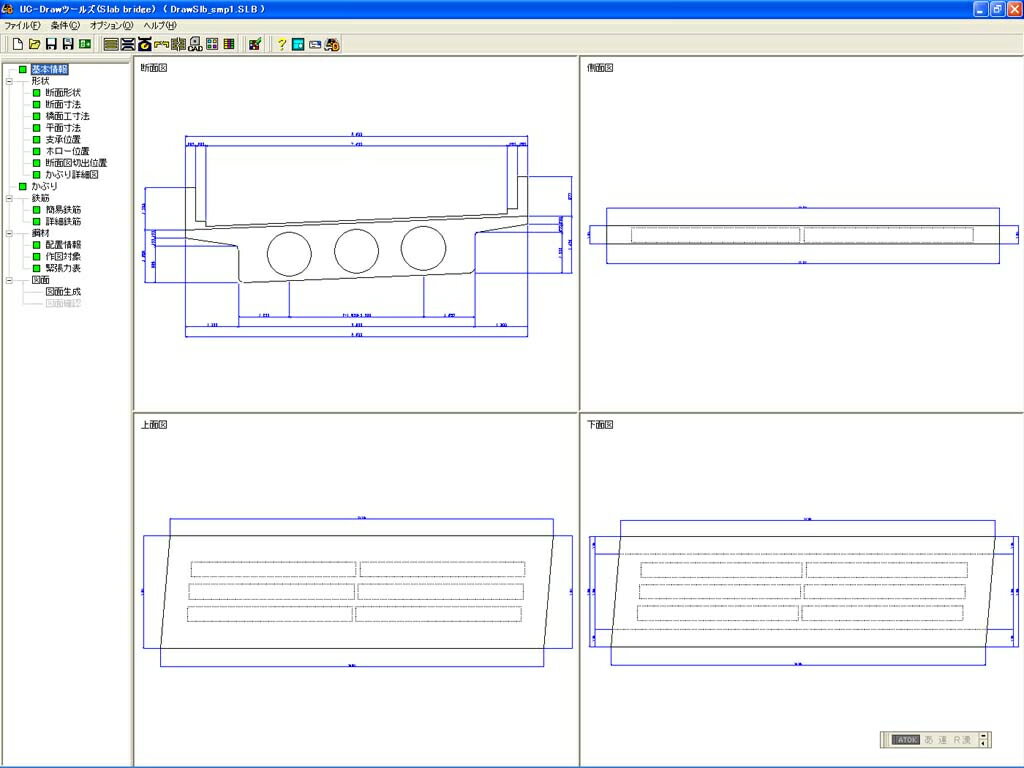This screenshot has height=768, width=1024.
Task: Toggle the green indicator next to かぶり
Action: point(22,186)
